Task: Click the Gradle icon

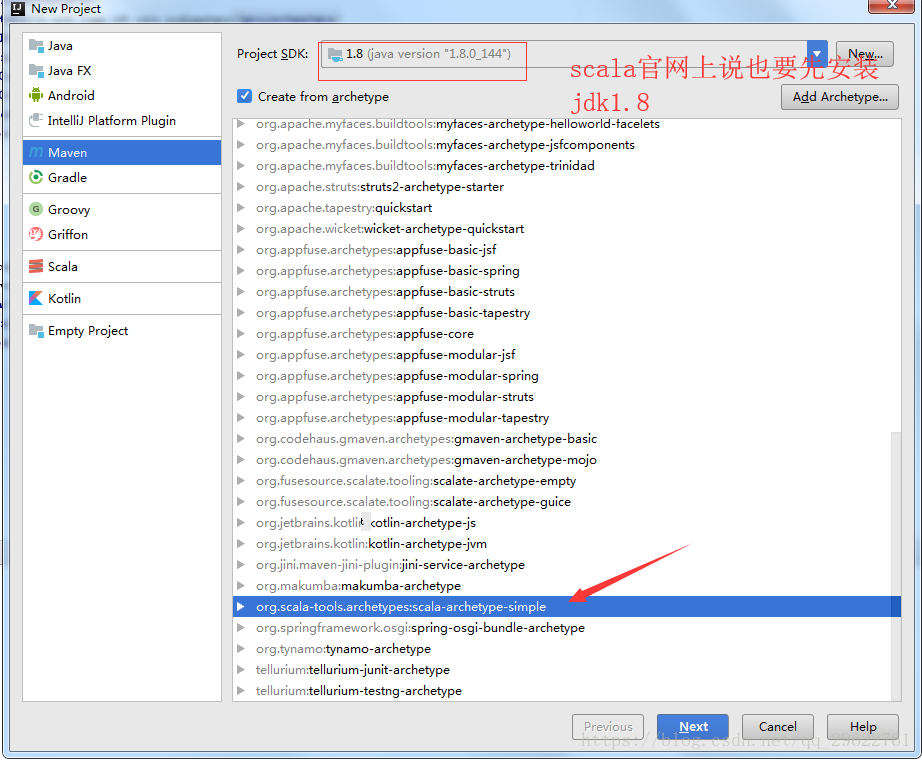Action: tap(36, 177)
